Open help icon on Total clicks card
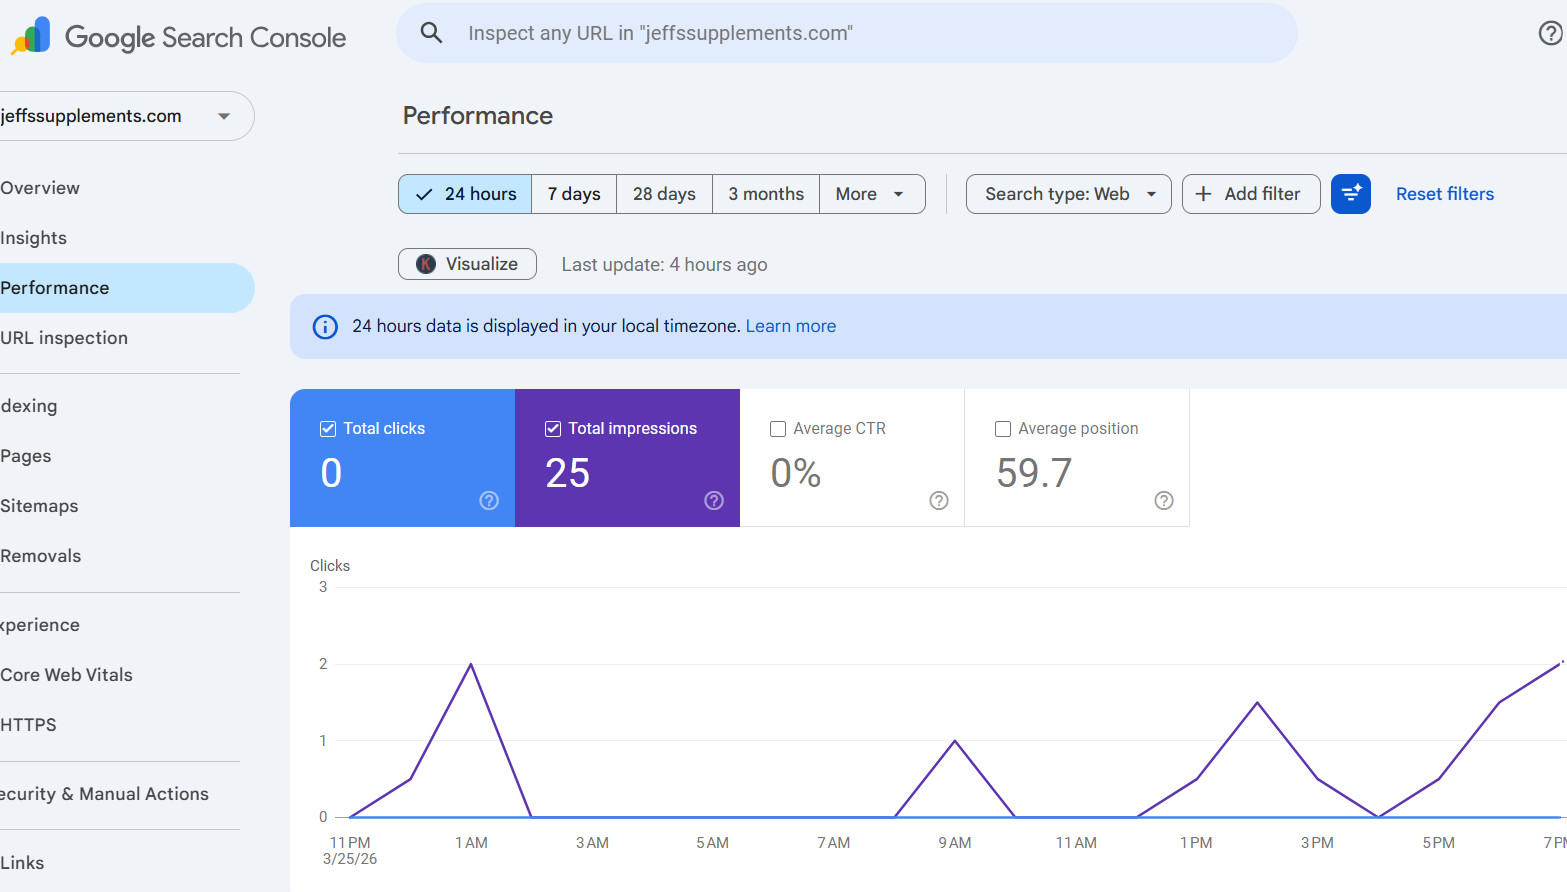The image size is (1567, 892). pos(489,501)
